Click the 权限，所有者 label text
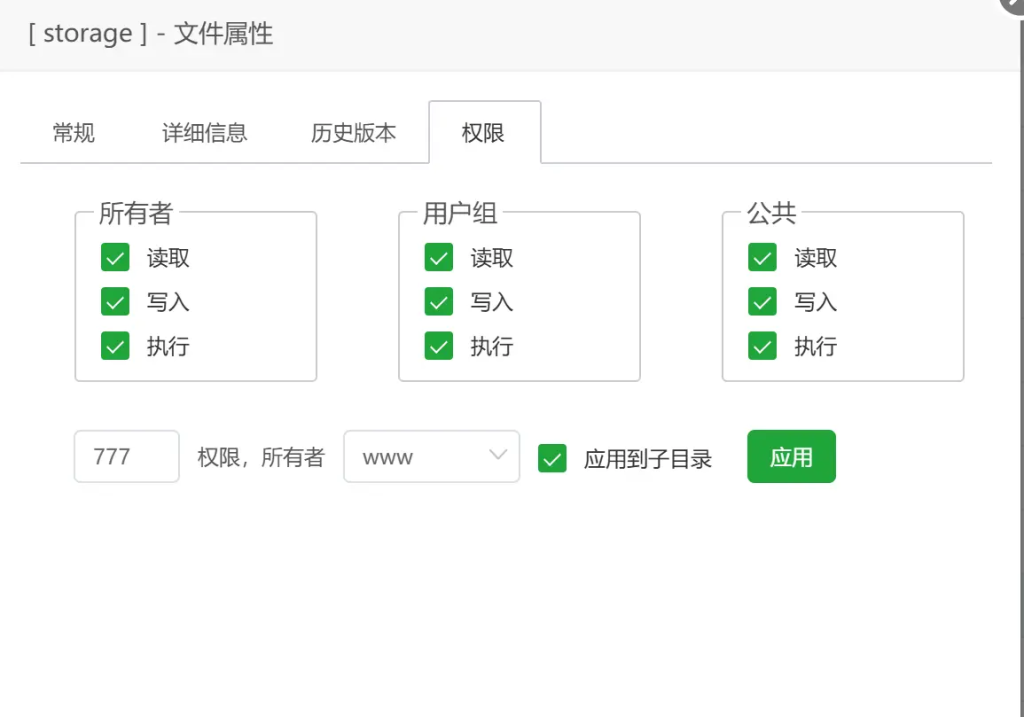This screenshot has width=1024, height=717. click(261, 458)
